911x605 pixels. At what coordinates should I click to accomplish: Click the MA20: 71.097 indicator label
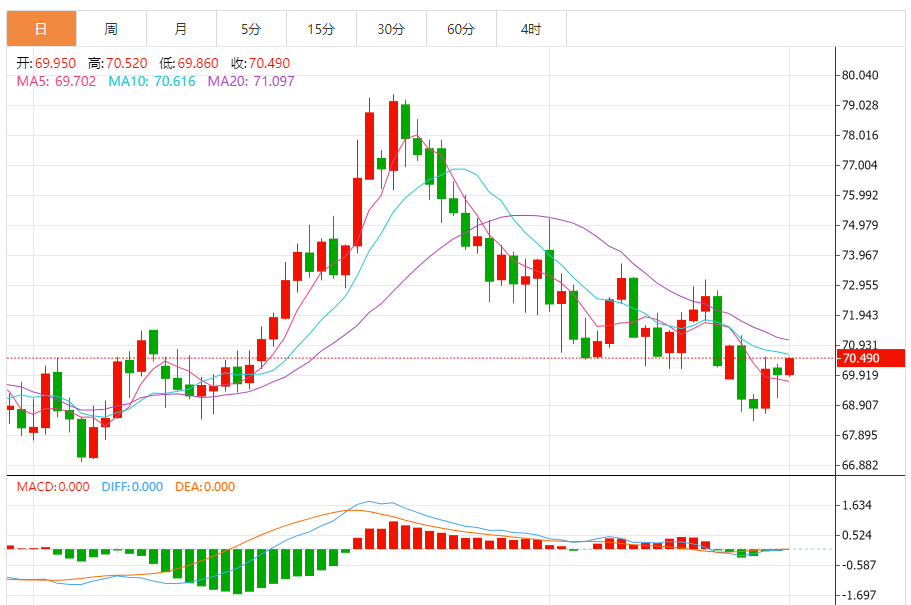[251, 81]
